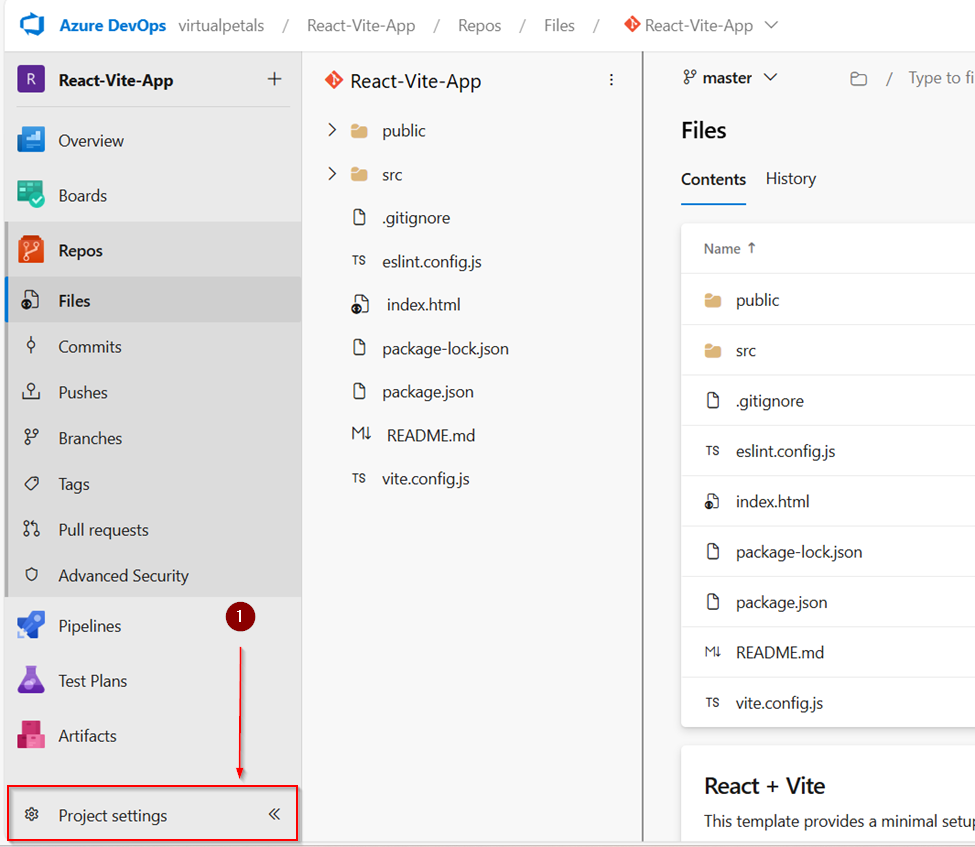Click the Pushes icon in sidebar

click(x=31, y=392)
